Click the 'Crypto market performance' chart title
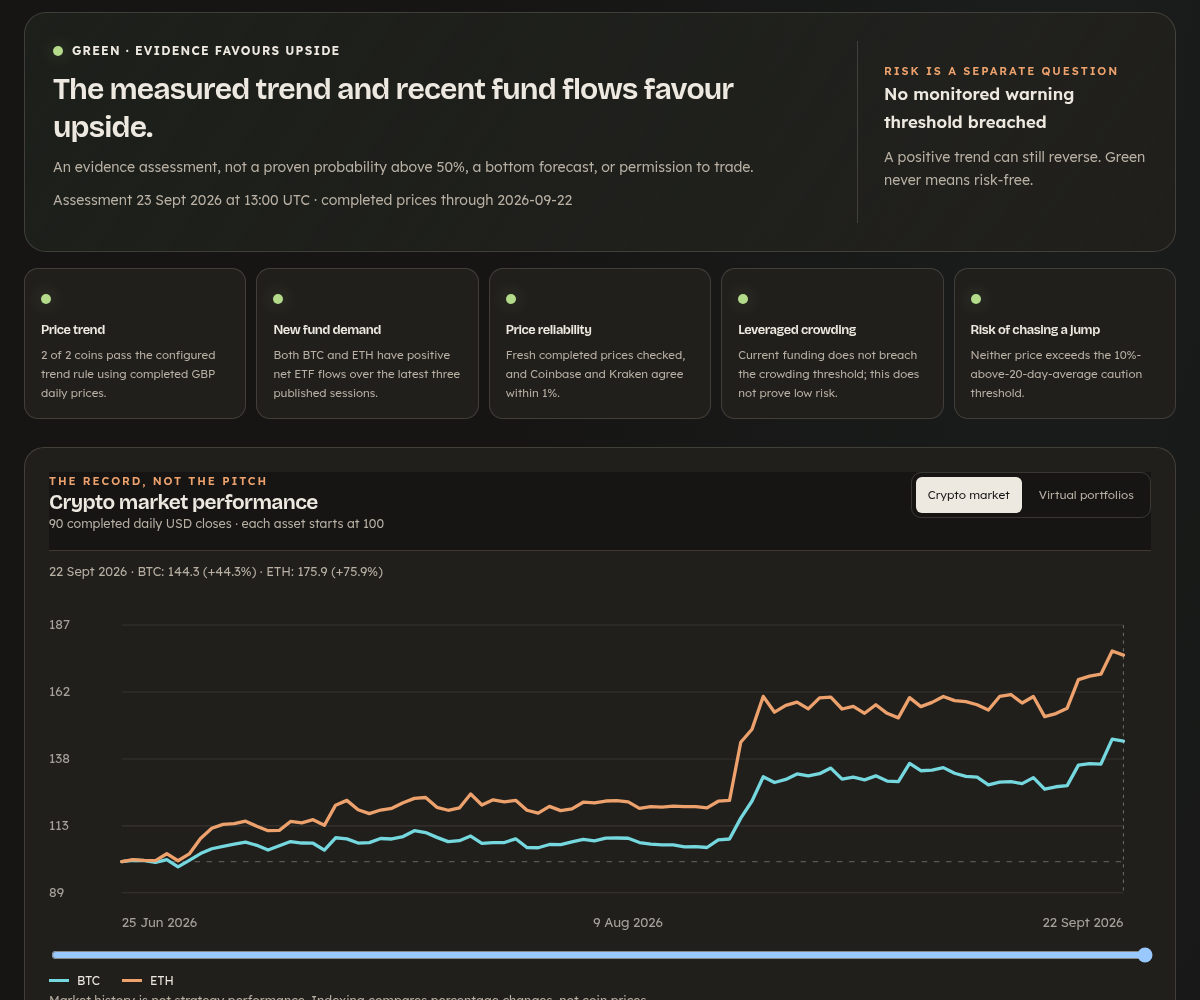The width and height of the screenshot is (1200, 1000). click(183, 502)
